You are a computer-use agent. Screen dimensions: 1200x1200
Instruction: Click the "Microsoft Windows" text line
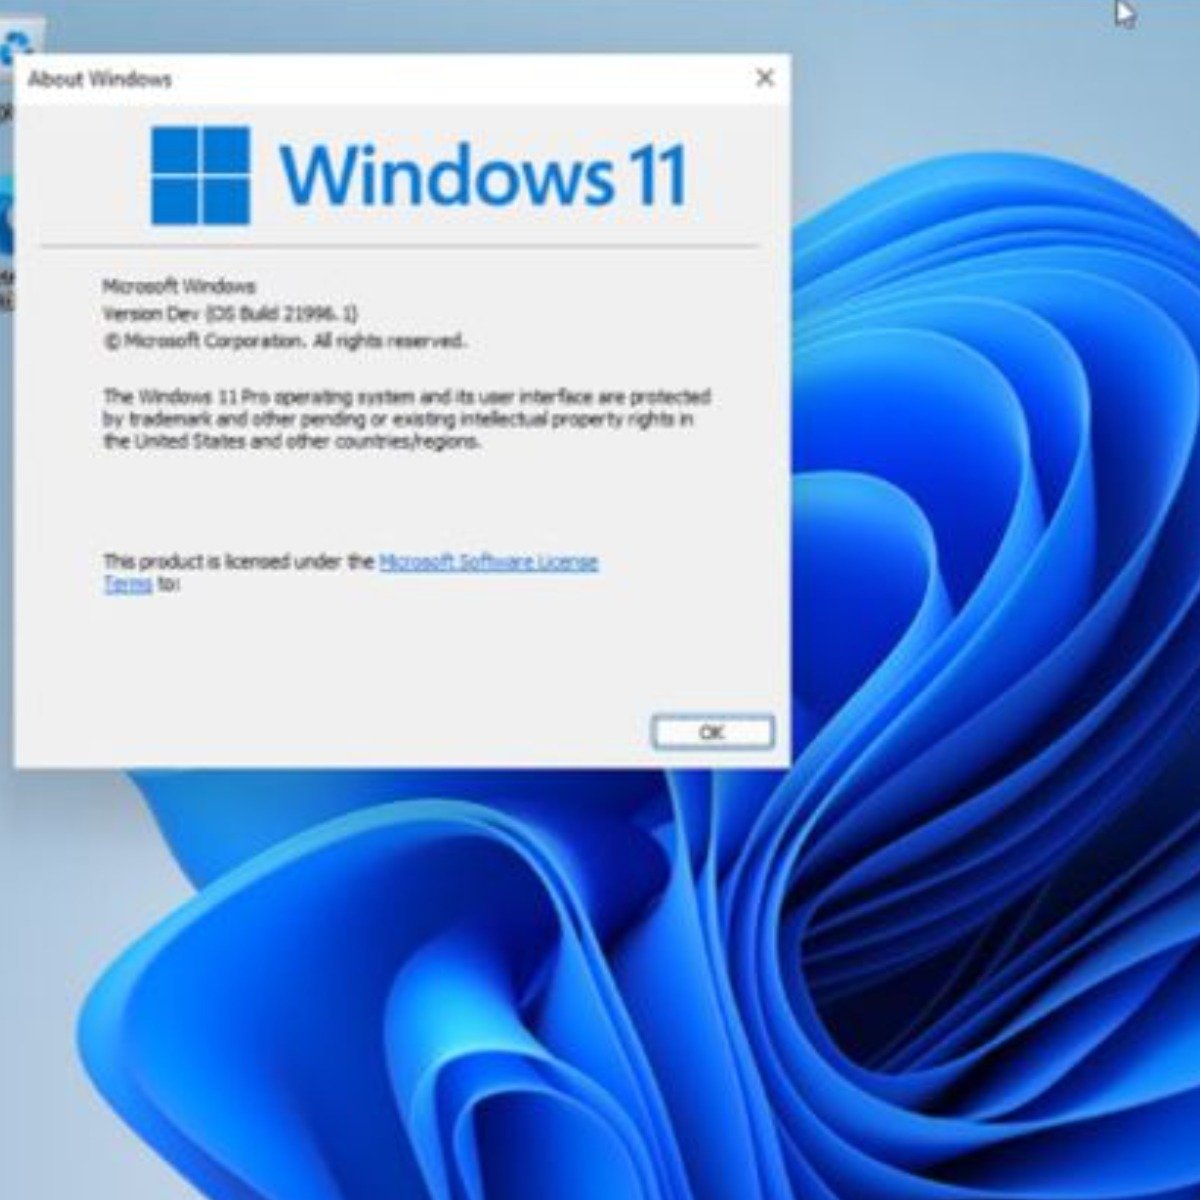(x=179, y=287)
